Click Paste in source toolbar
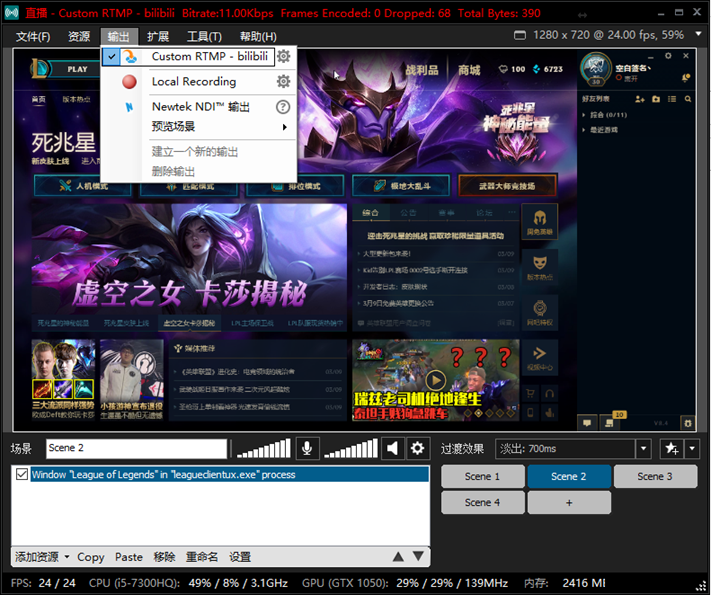The image size is (711, 595). click(x=129, y=557)
